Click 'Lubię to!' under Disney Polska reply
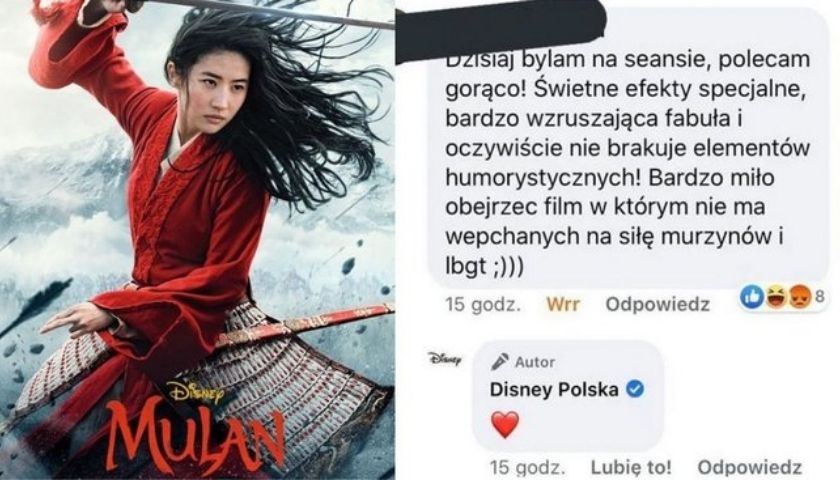Image resolution: width=840 pixels, height=480 pixels. [x=631, y=467]
